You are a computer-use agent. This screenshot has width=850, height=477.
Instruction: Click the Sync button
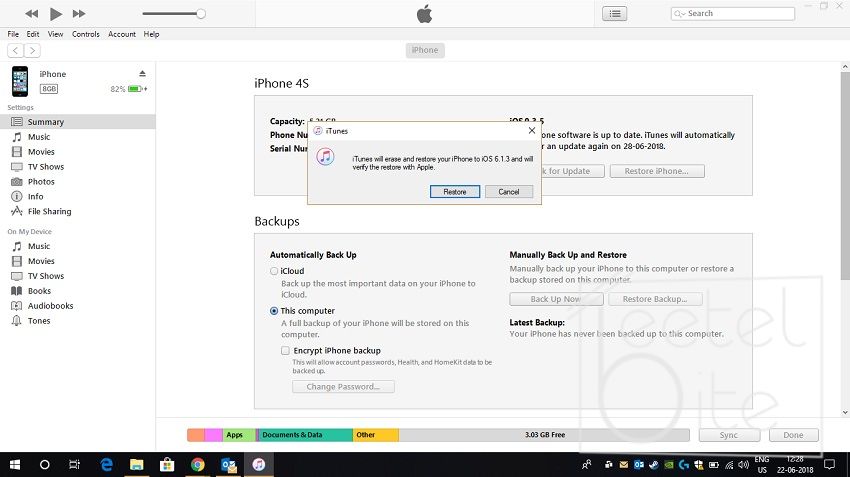click(x=729, y=435)
